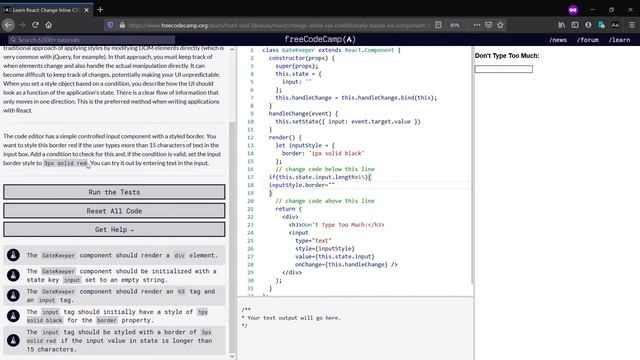Click the Reset All Code button
Viewport: 640px width, 360px height.
114,211
